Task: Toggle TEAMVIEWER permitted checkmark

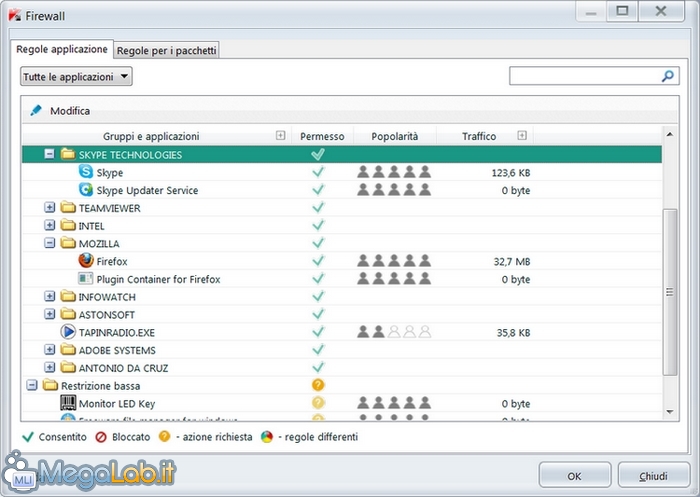Action: click(318, 208)
